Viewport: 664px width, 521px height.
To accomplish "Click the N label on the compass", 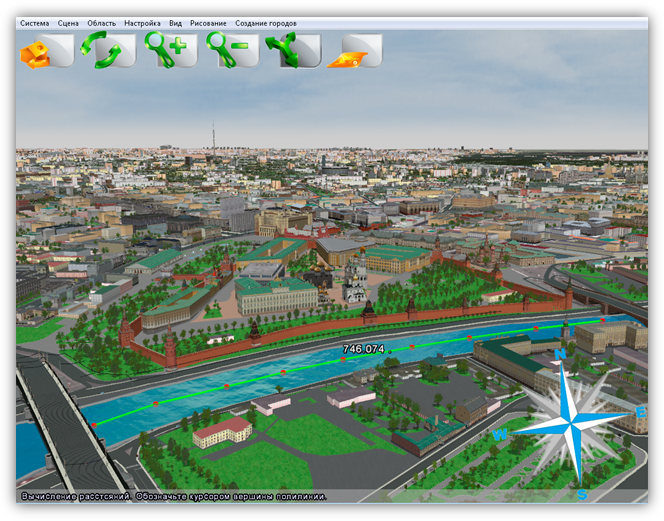I will (561, 354).
